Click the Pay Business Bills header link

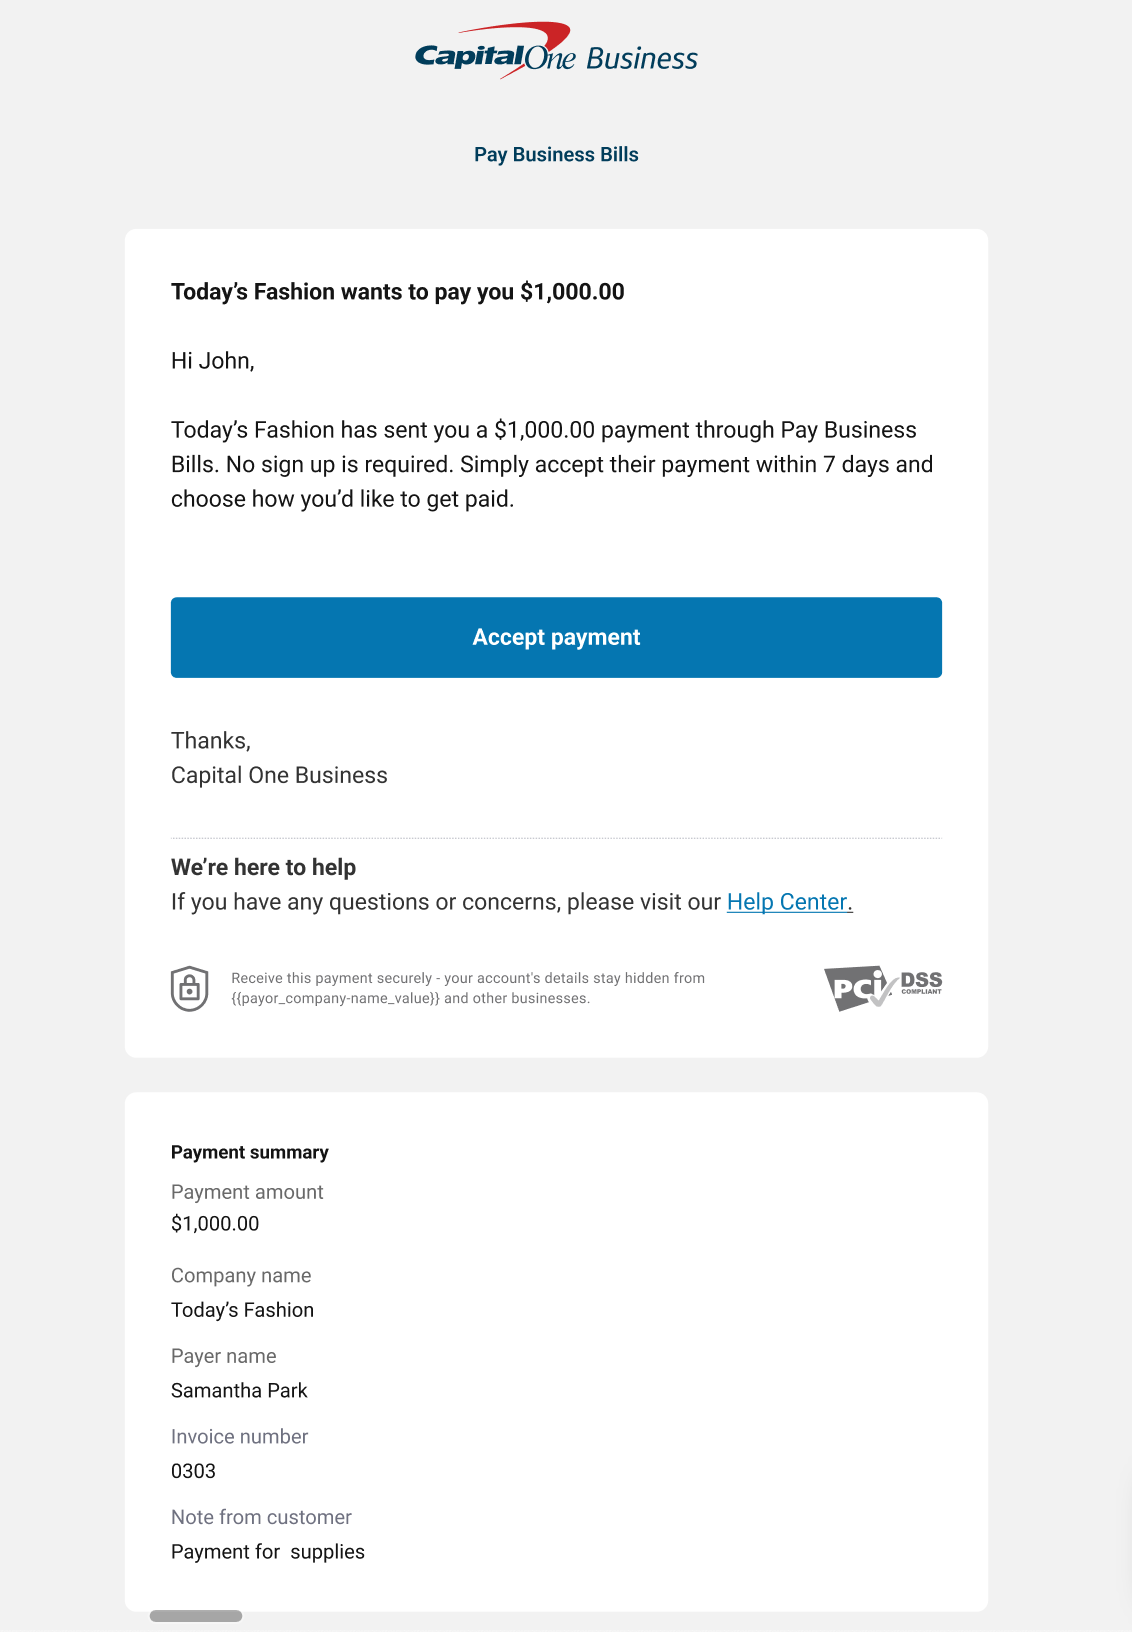pyautogui.click(x=556, y=155)
